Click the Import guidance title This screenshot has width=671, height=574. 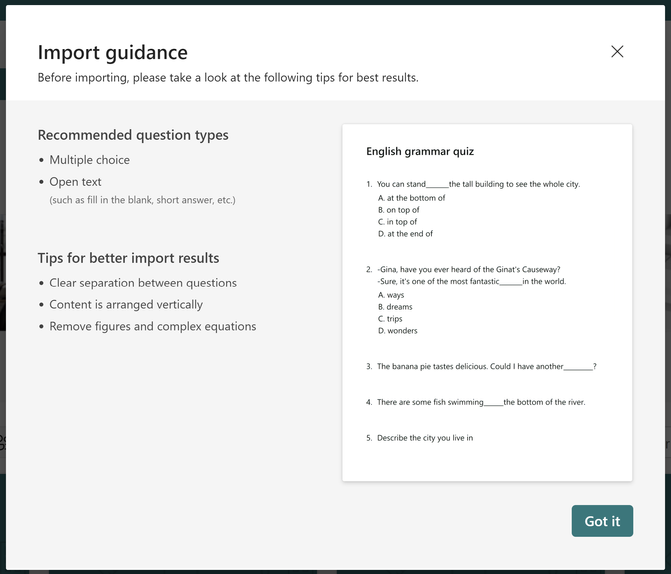point(112,53)
